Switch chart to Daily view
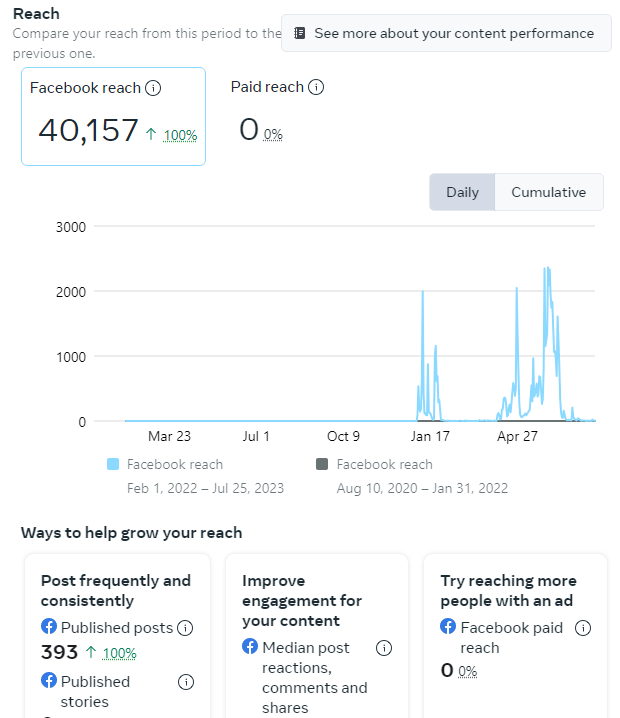 (462, 192)
